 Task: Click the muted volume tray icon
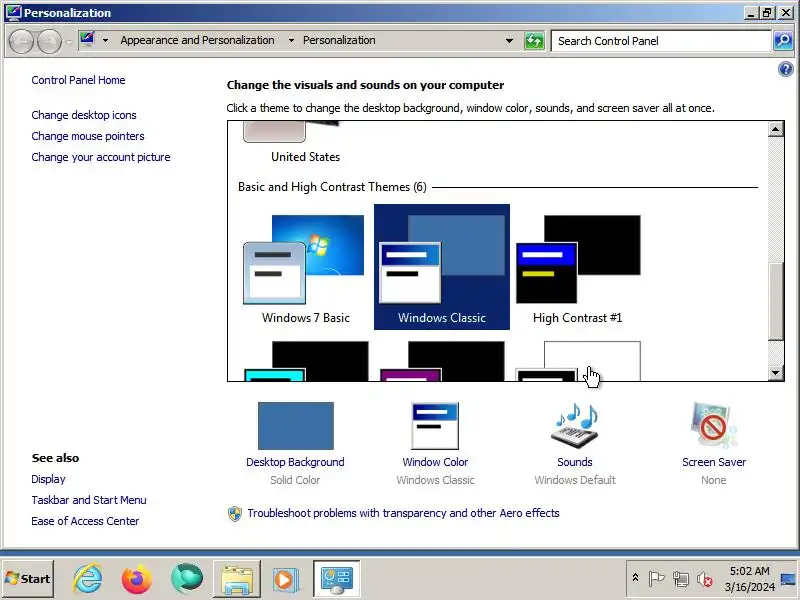(705, 579)
